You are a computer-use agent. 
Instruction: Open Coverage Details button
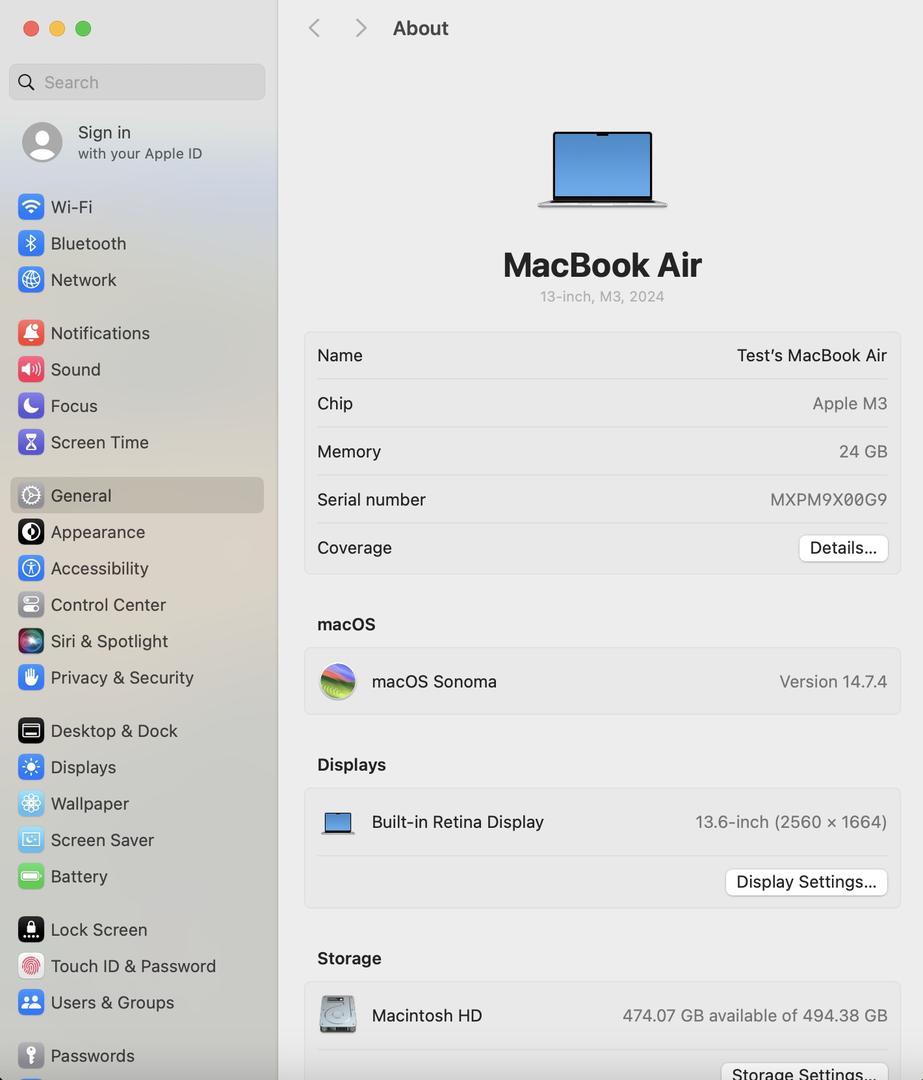pos(843,548)
